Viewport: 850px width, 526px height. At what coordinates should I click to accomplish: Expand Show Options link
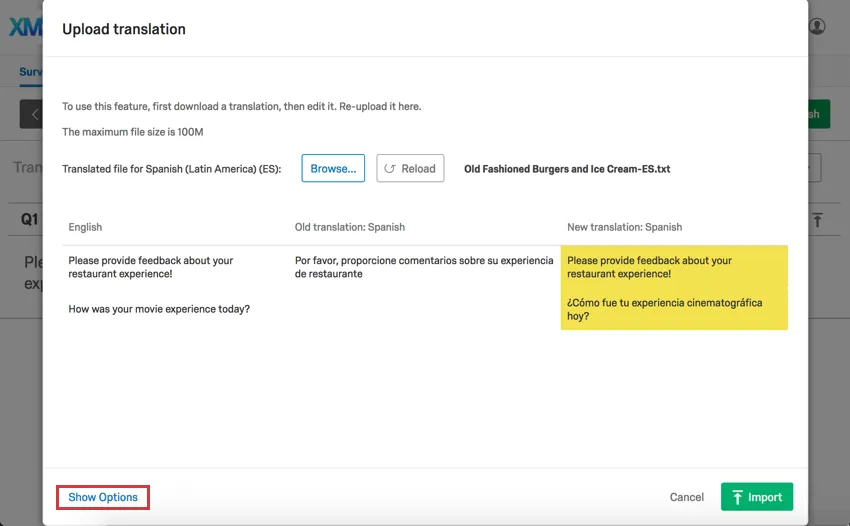click(103, 497)
